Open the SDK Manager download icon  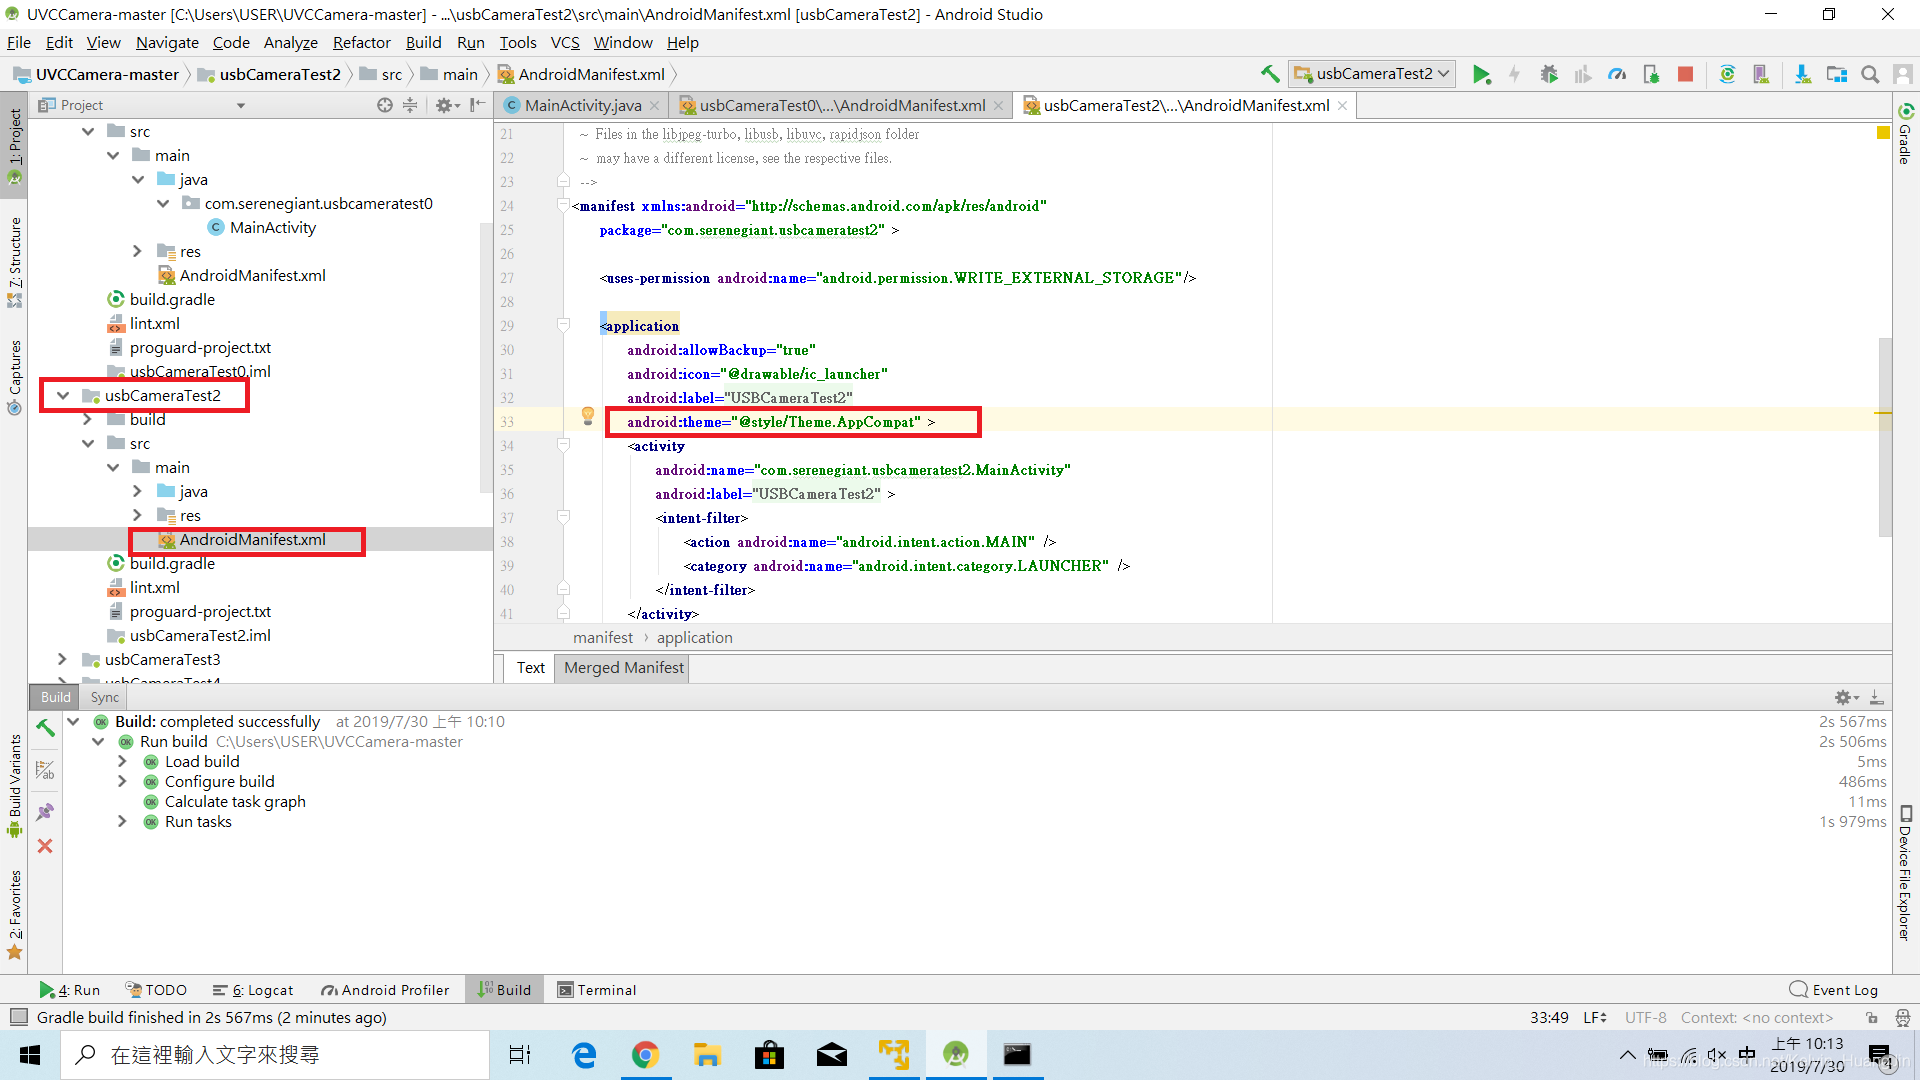1802,74
